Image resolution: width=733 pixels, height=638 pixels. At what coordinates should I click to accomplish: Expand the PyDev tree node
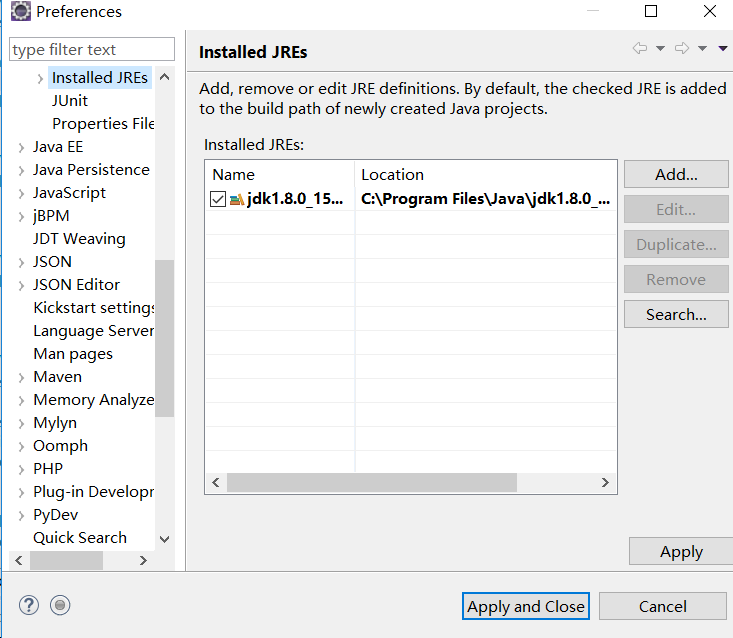click(21, 516)
